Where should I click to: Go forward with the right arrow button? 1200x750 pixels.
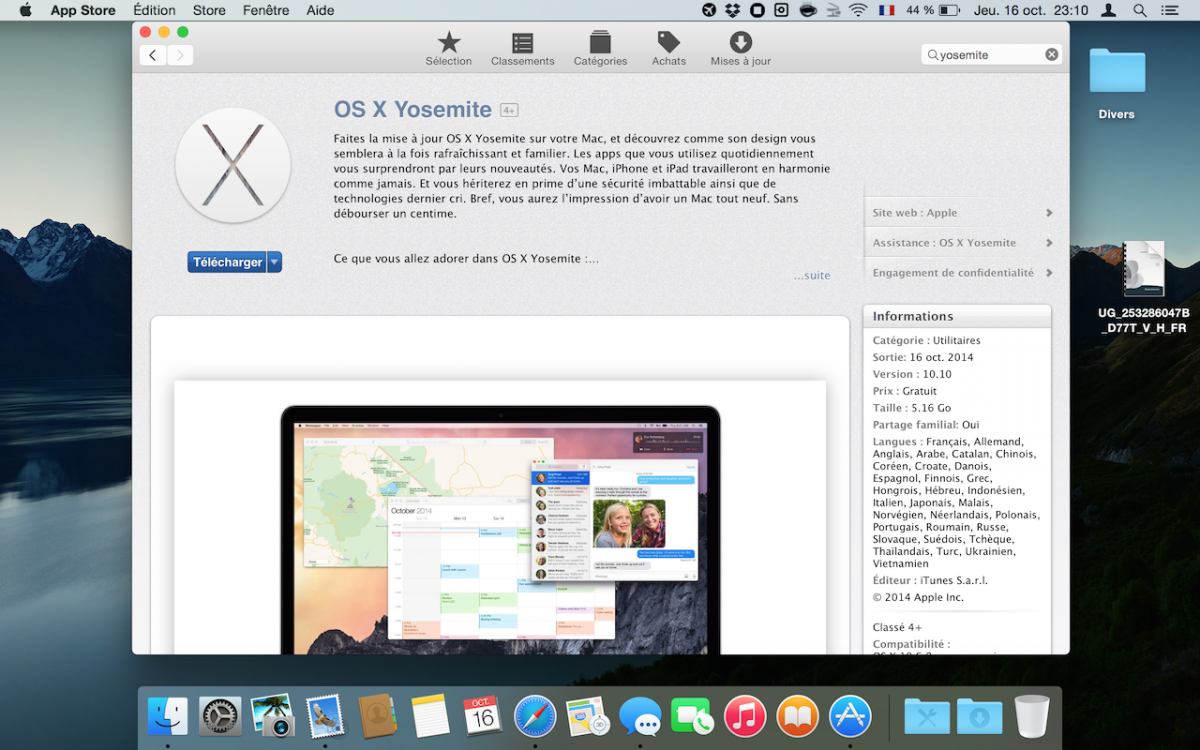180,55
